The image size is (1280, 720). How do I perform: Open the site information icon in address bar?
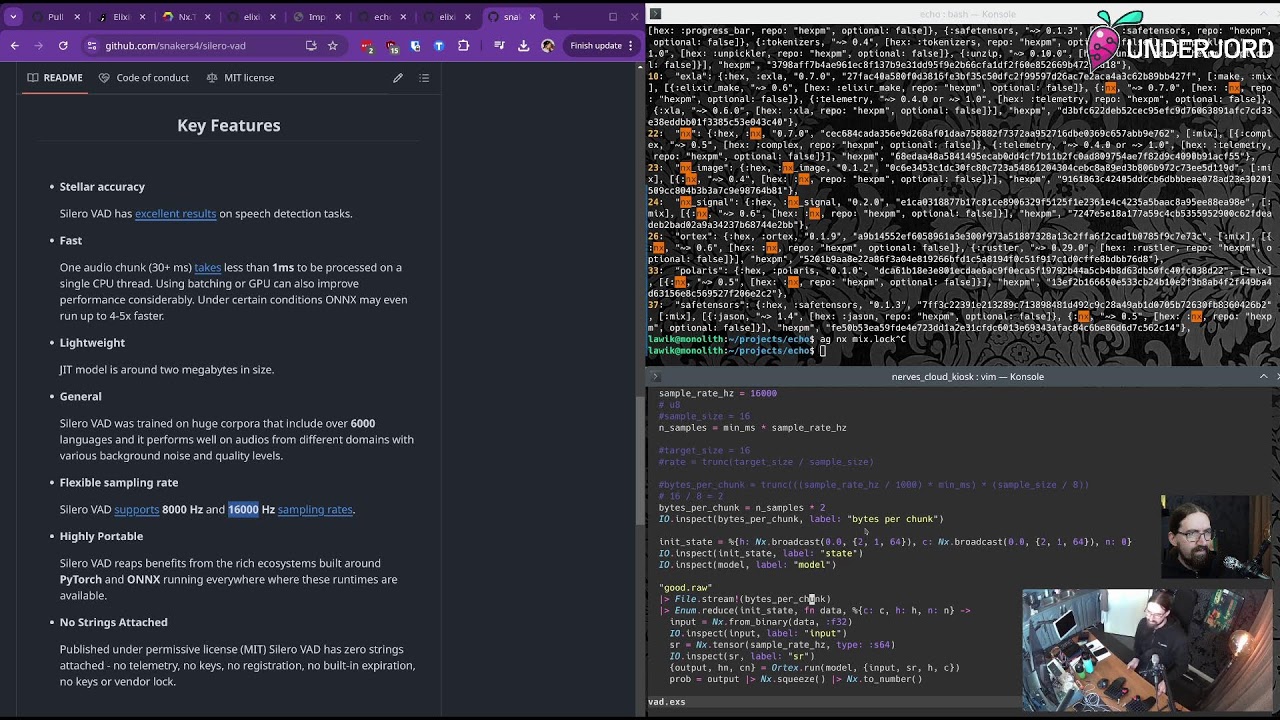coord(92,46)
